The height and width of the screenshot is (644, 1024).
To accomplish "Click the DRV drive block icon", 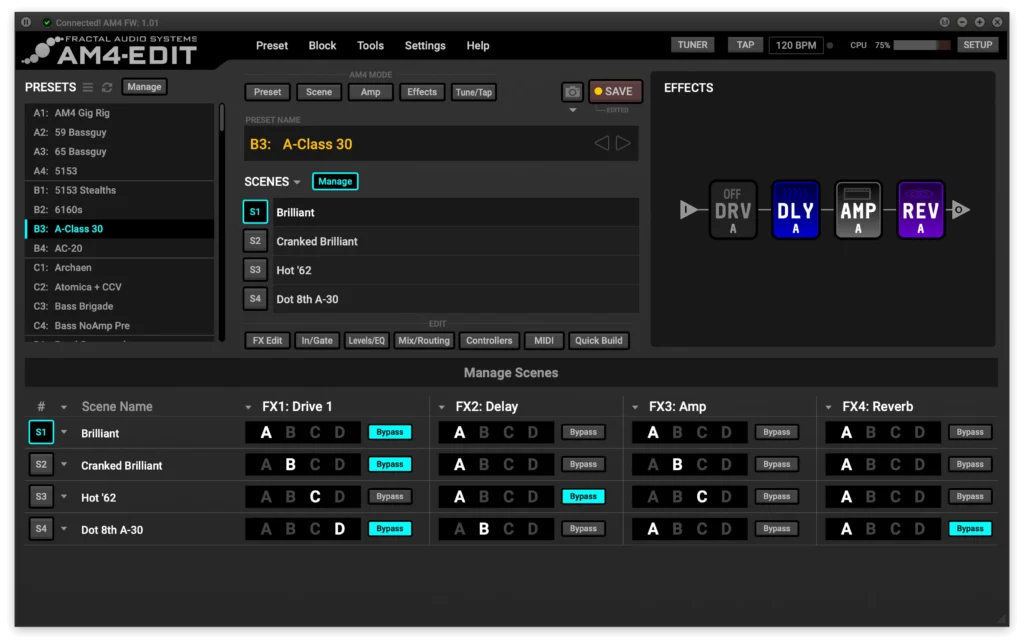I will 733,210.
